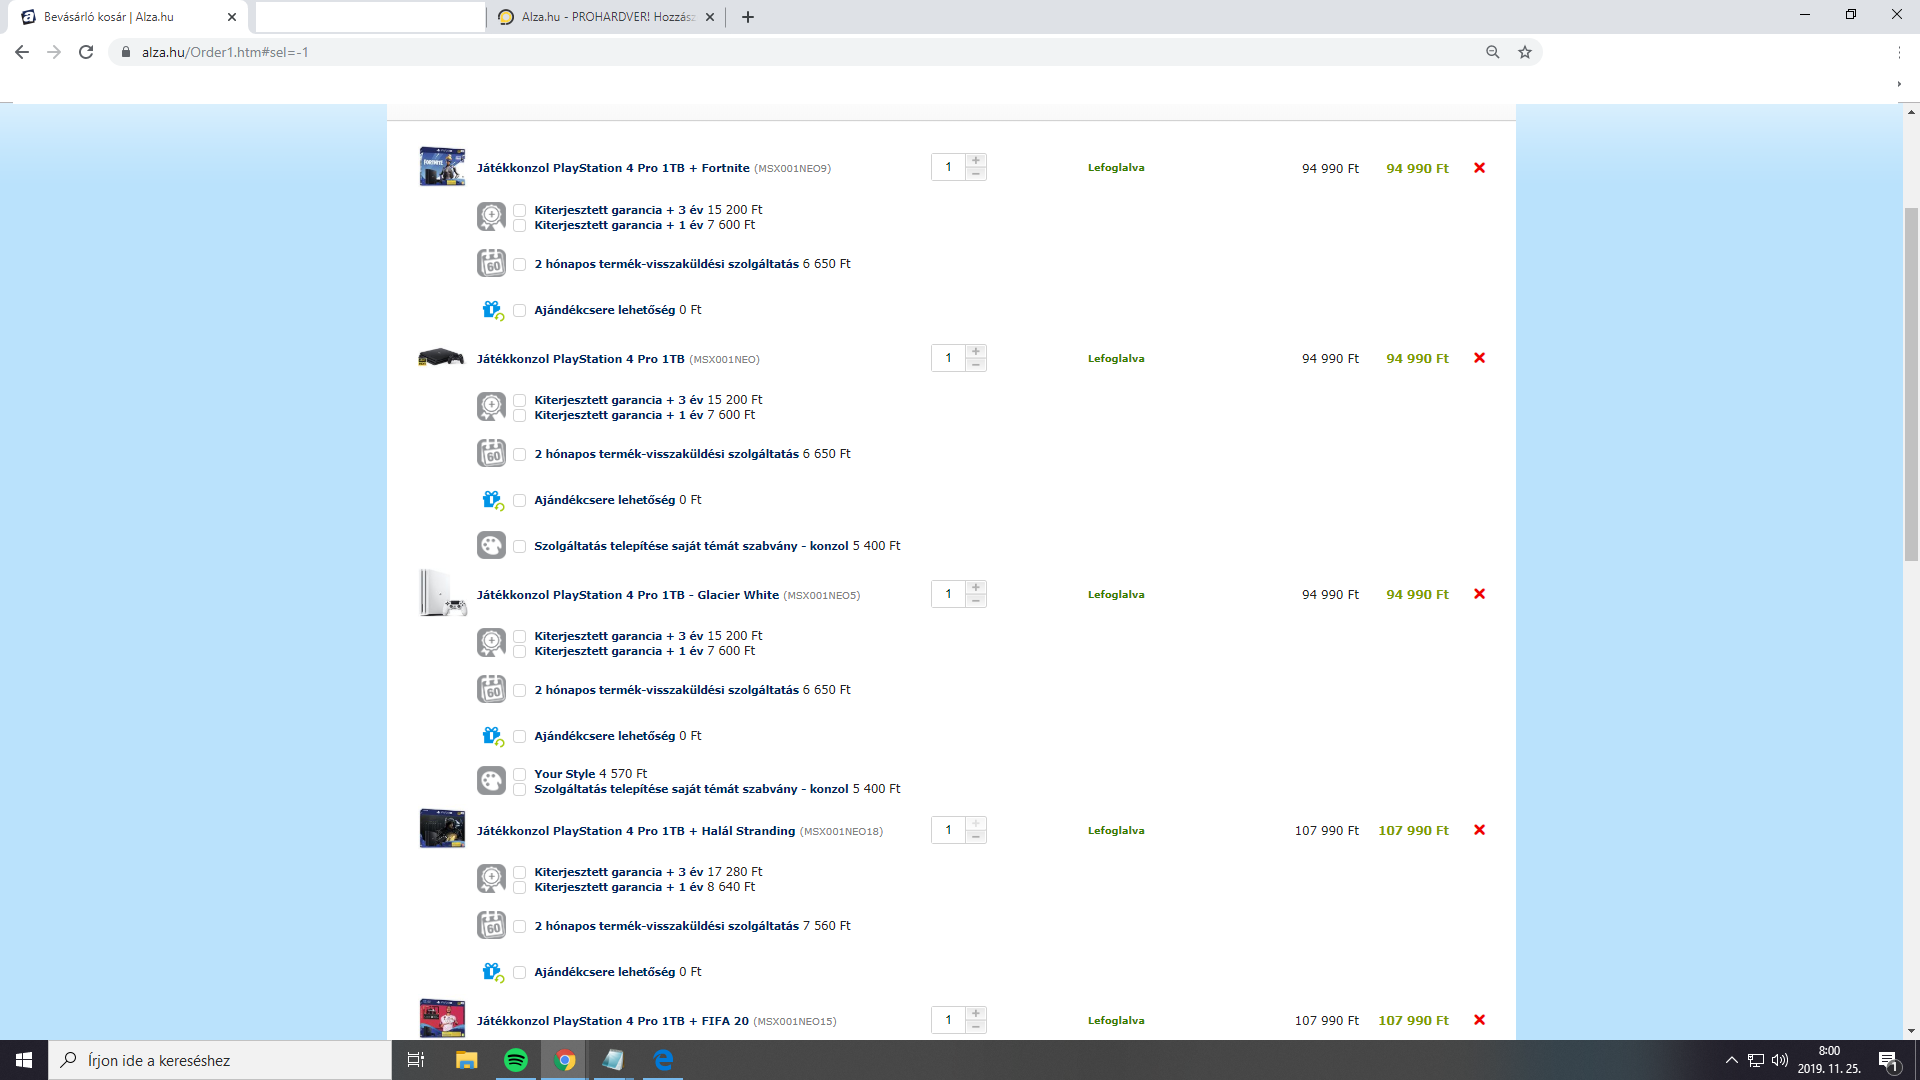Decrease quantity of Glacier White console

click(x=976, y=600)
